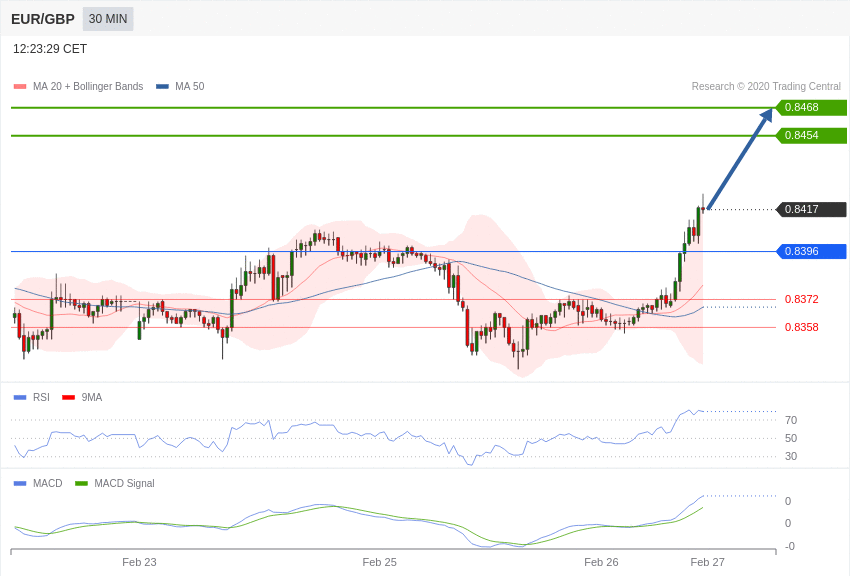
Task: Click the EUR/GBP pair title
Action: pos(43,20)
